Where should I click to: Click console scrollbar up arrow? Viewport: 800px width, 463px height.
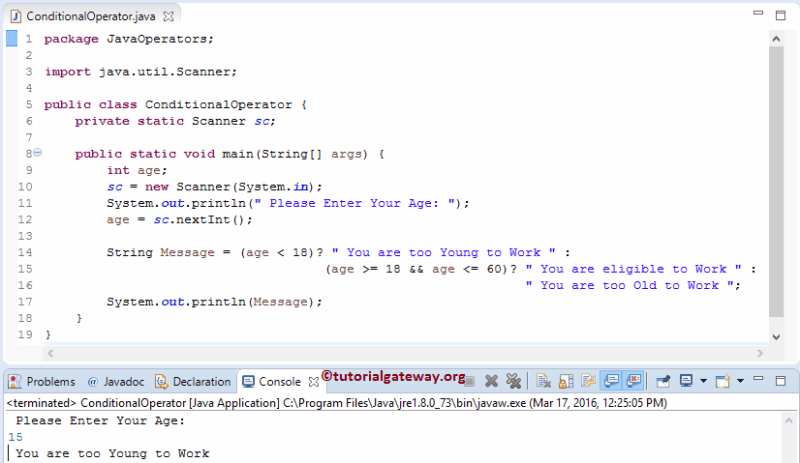coord(789,421)
